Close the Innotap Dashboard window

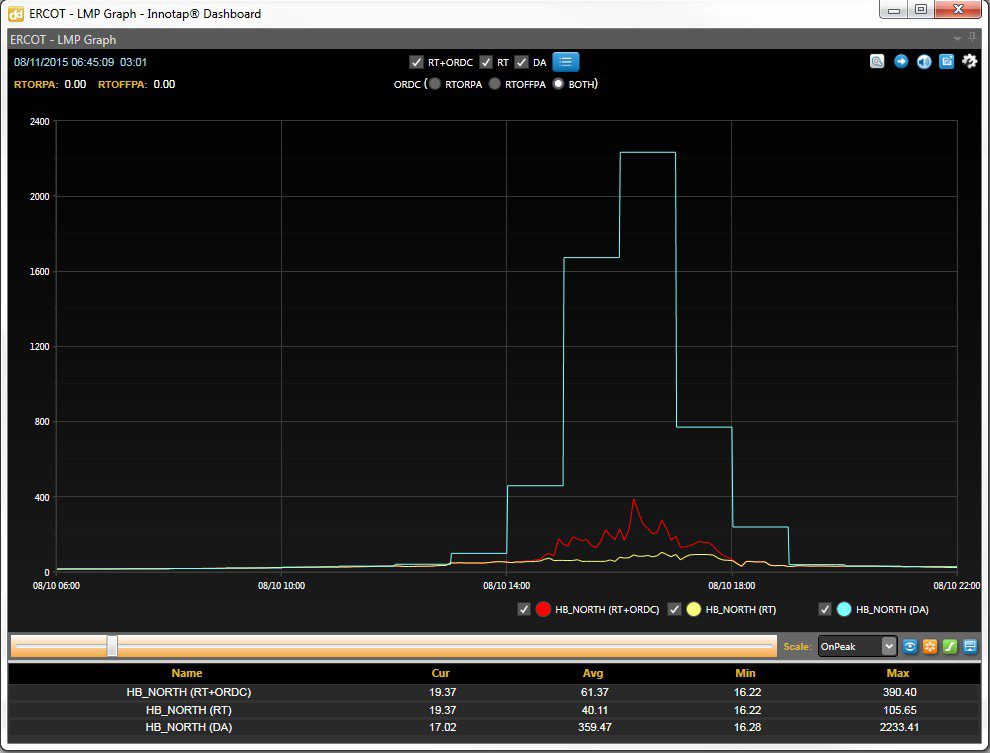(958, 9)
